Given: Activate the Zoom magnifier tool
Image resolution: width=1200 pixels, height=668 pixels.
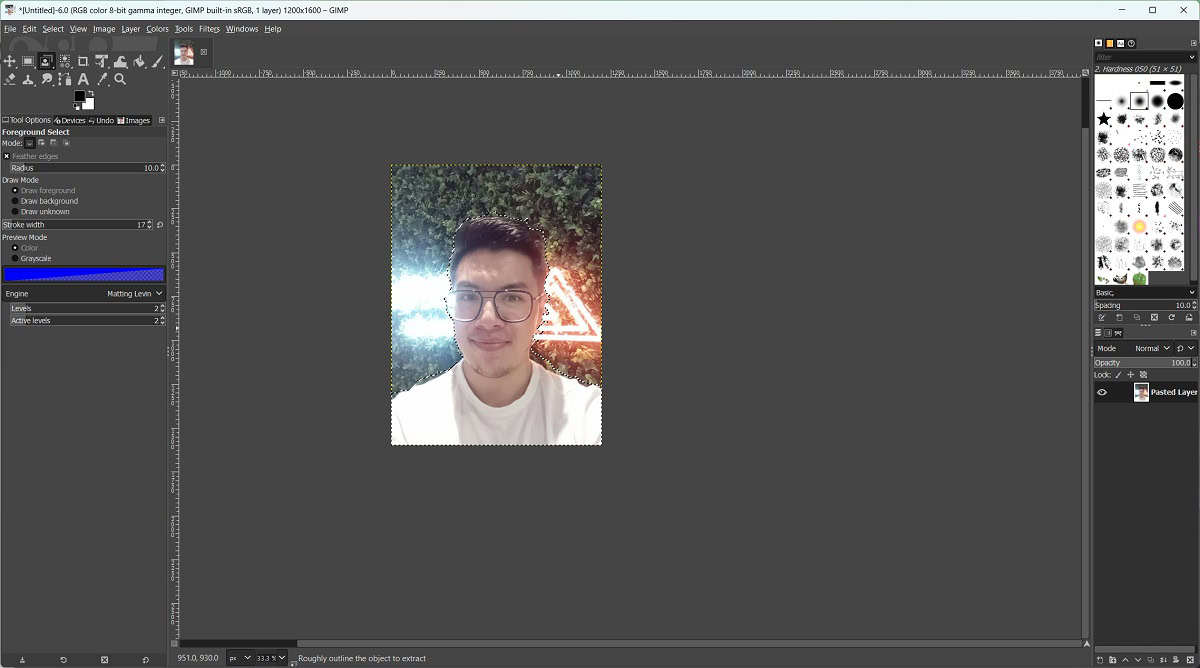Looking at the screenshot, I should pyautogui.click(x=120, y=80).
